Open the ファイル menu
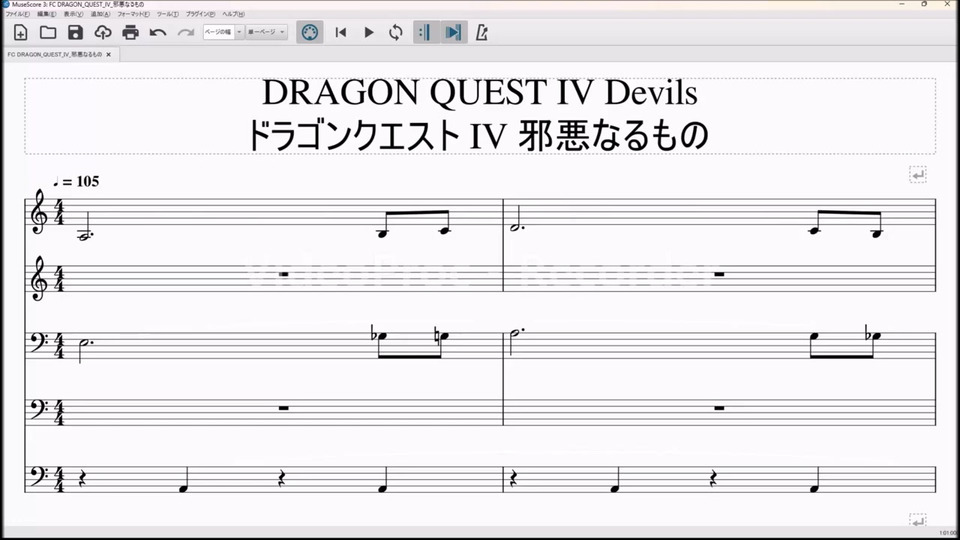 [17, 14]
